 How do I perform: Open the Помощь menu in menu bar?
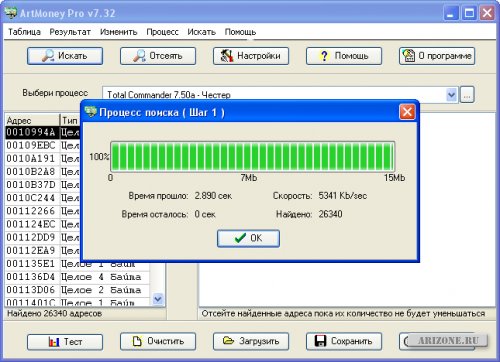point(240,32)
